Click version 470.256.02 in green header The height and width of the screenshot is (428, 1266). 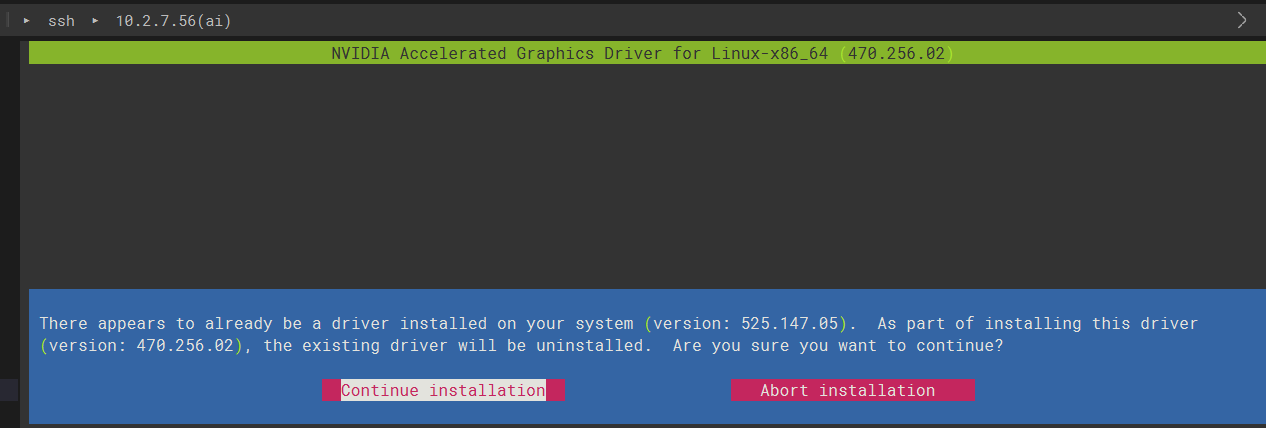click(895, 54)
